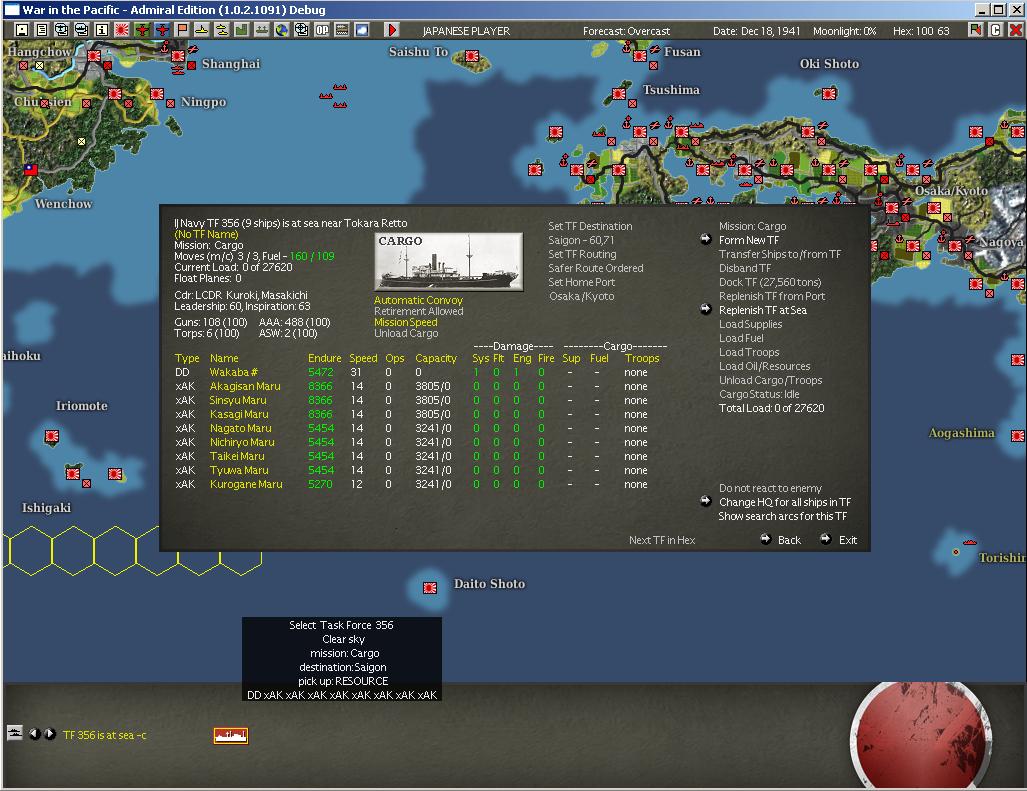Click the Daito Shoto base icon on map
Image resolution: width=1027 pixels, height=791 pixels.
click(430, 588)
